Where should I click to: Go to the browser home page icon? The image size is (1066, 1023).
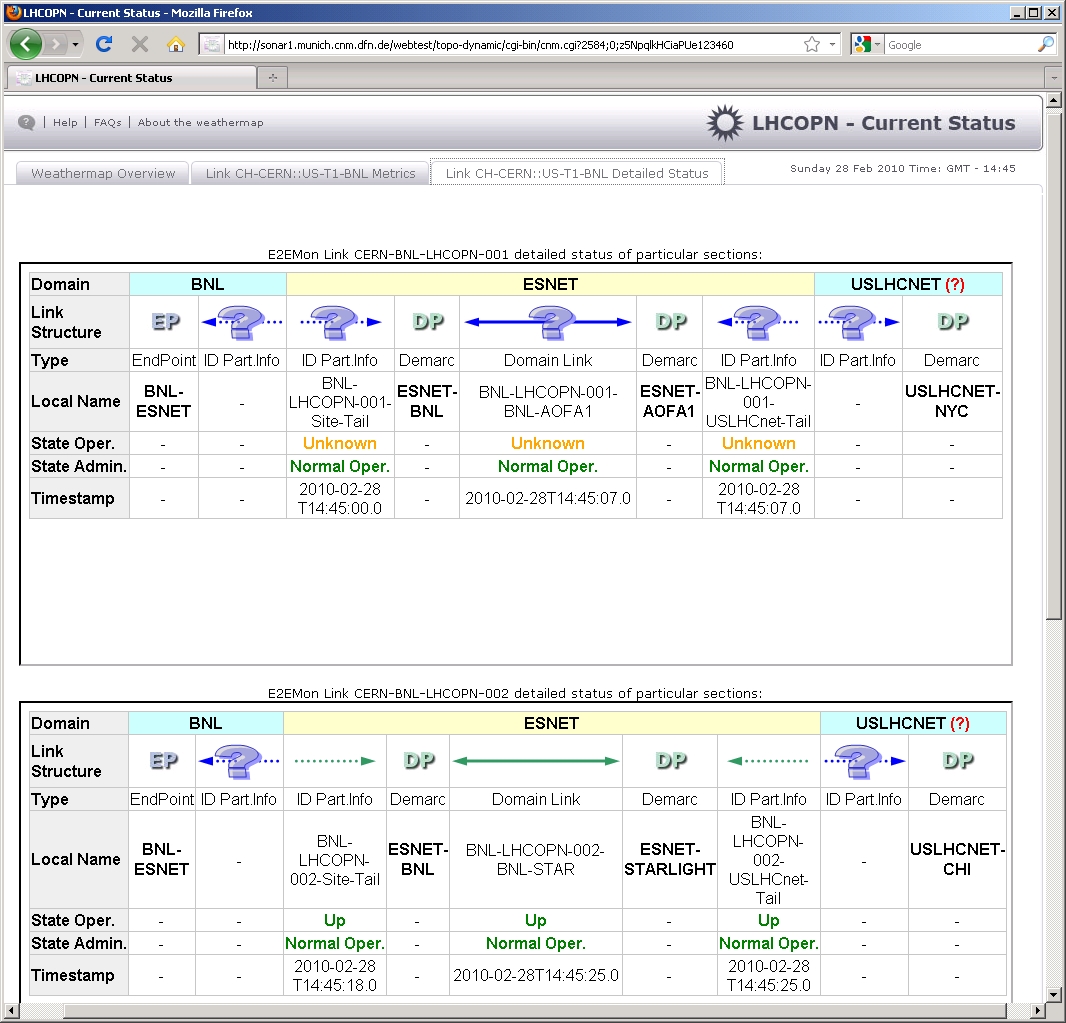coord(175,44)
